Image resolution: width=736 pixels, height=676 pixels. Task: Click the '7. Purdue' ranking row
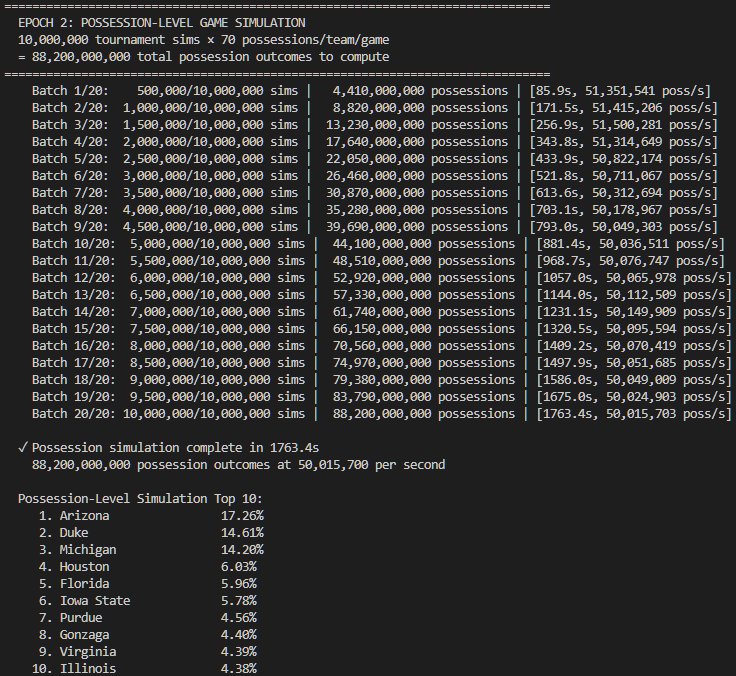pyautogui.click(x=148, y=618)
